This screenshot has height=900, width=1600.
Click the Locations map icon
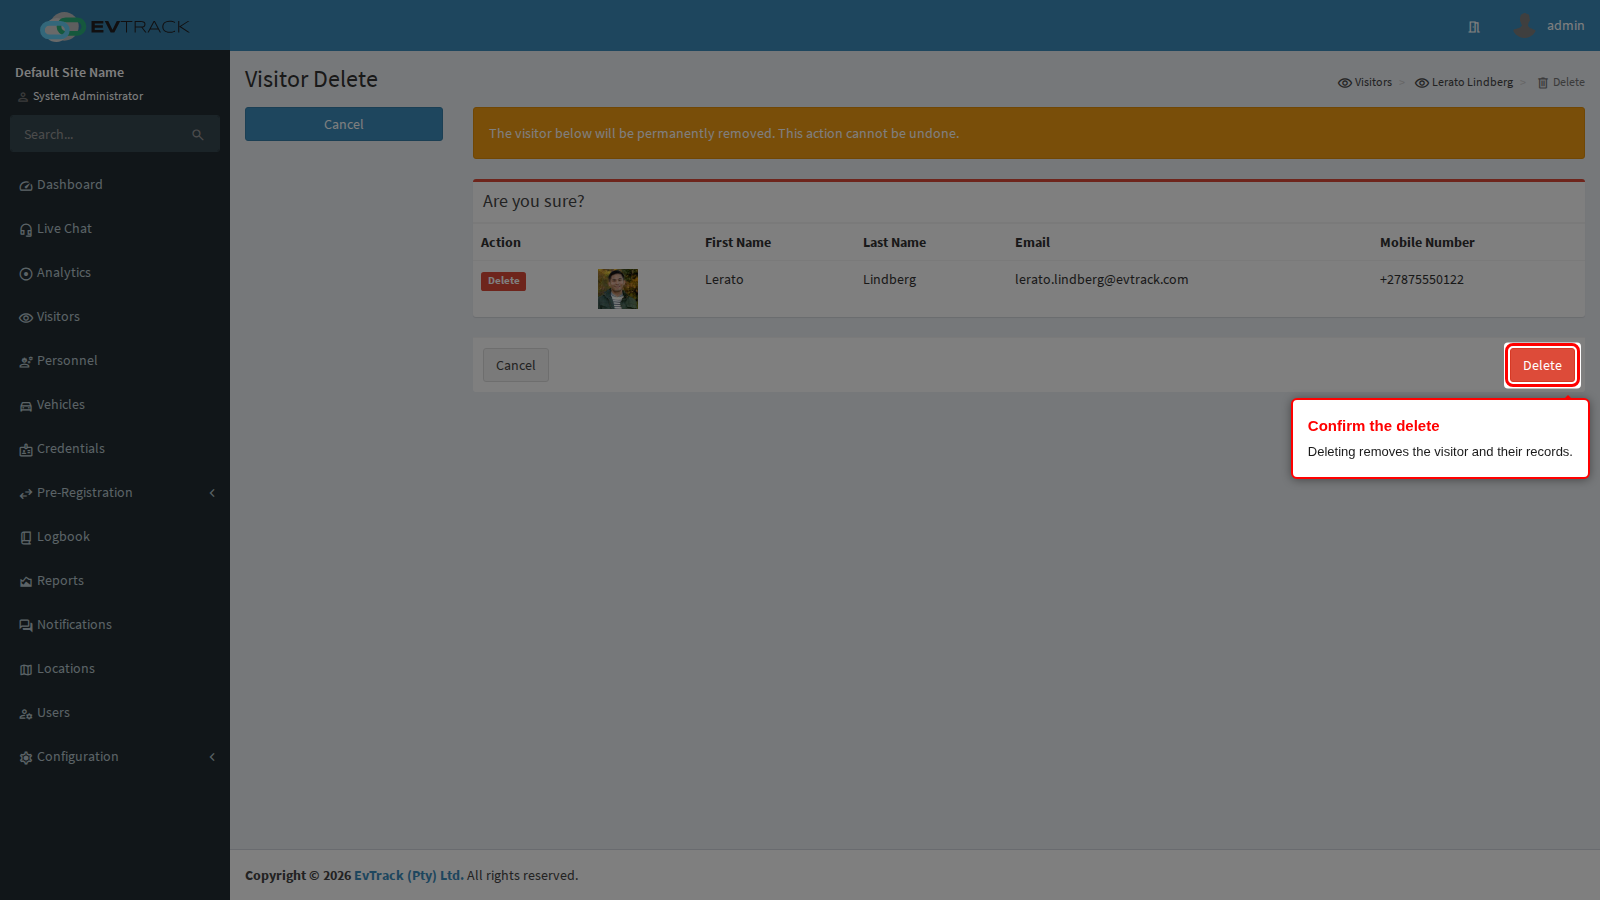click(26, 670)
